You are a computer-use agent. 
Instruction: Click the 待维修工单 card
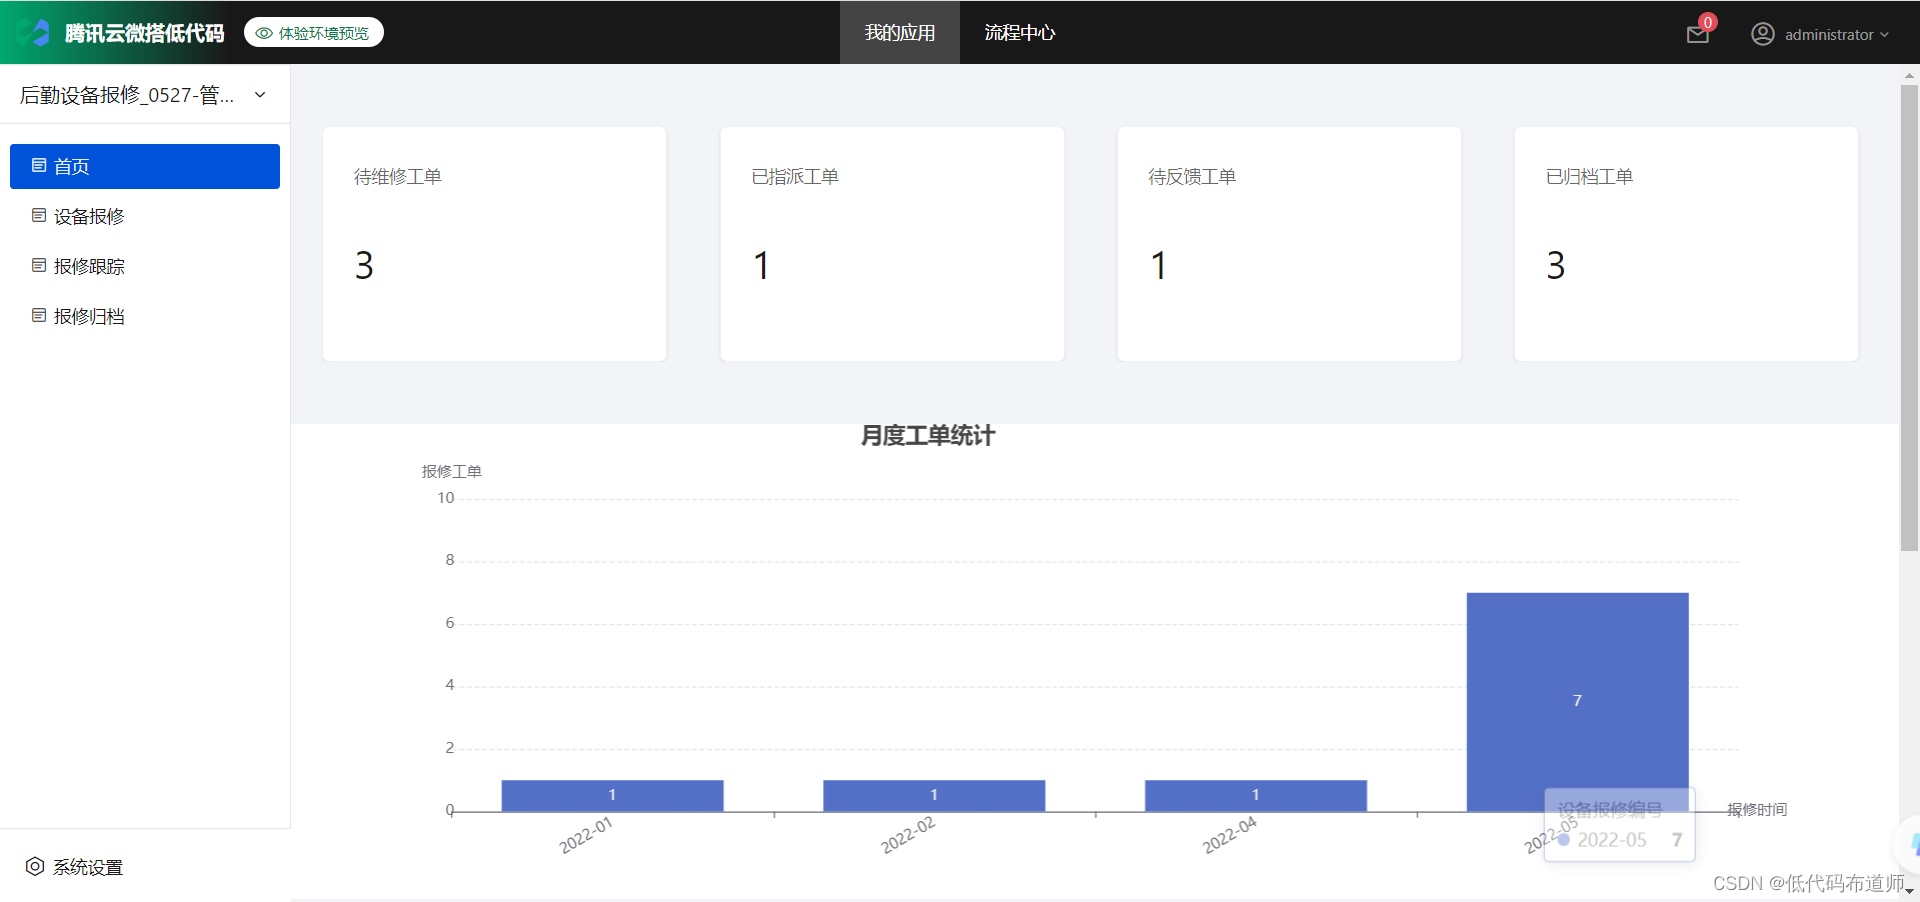(495, 244)
